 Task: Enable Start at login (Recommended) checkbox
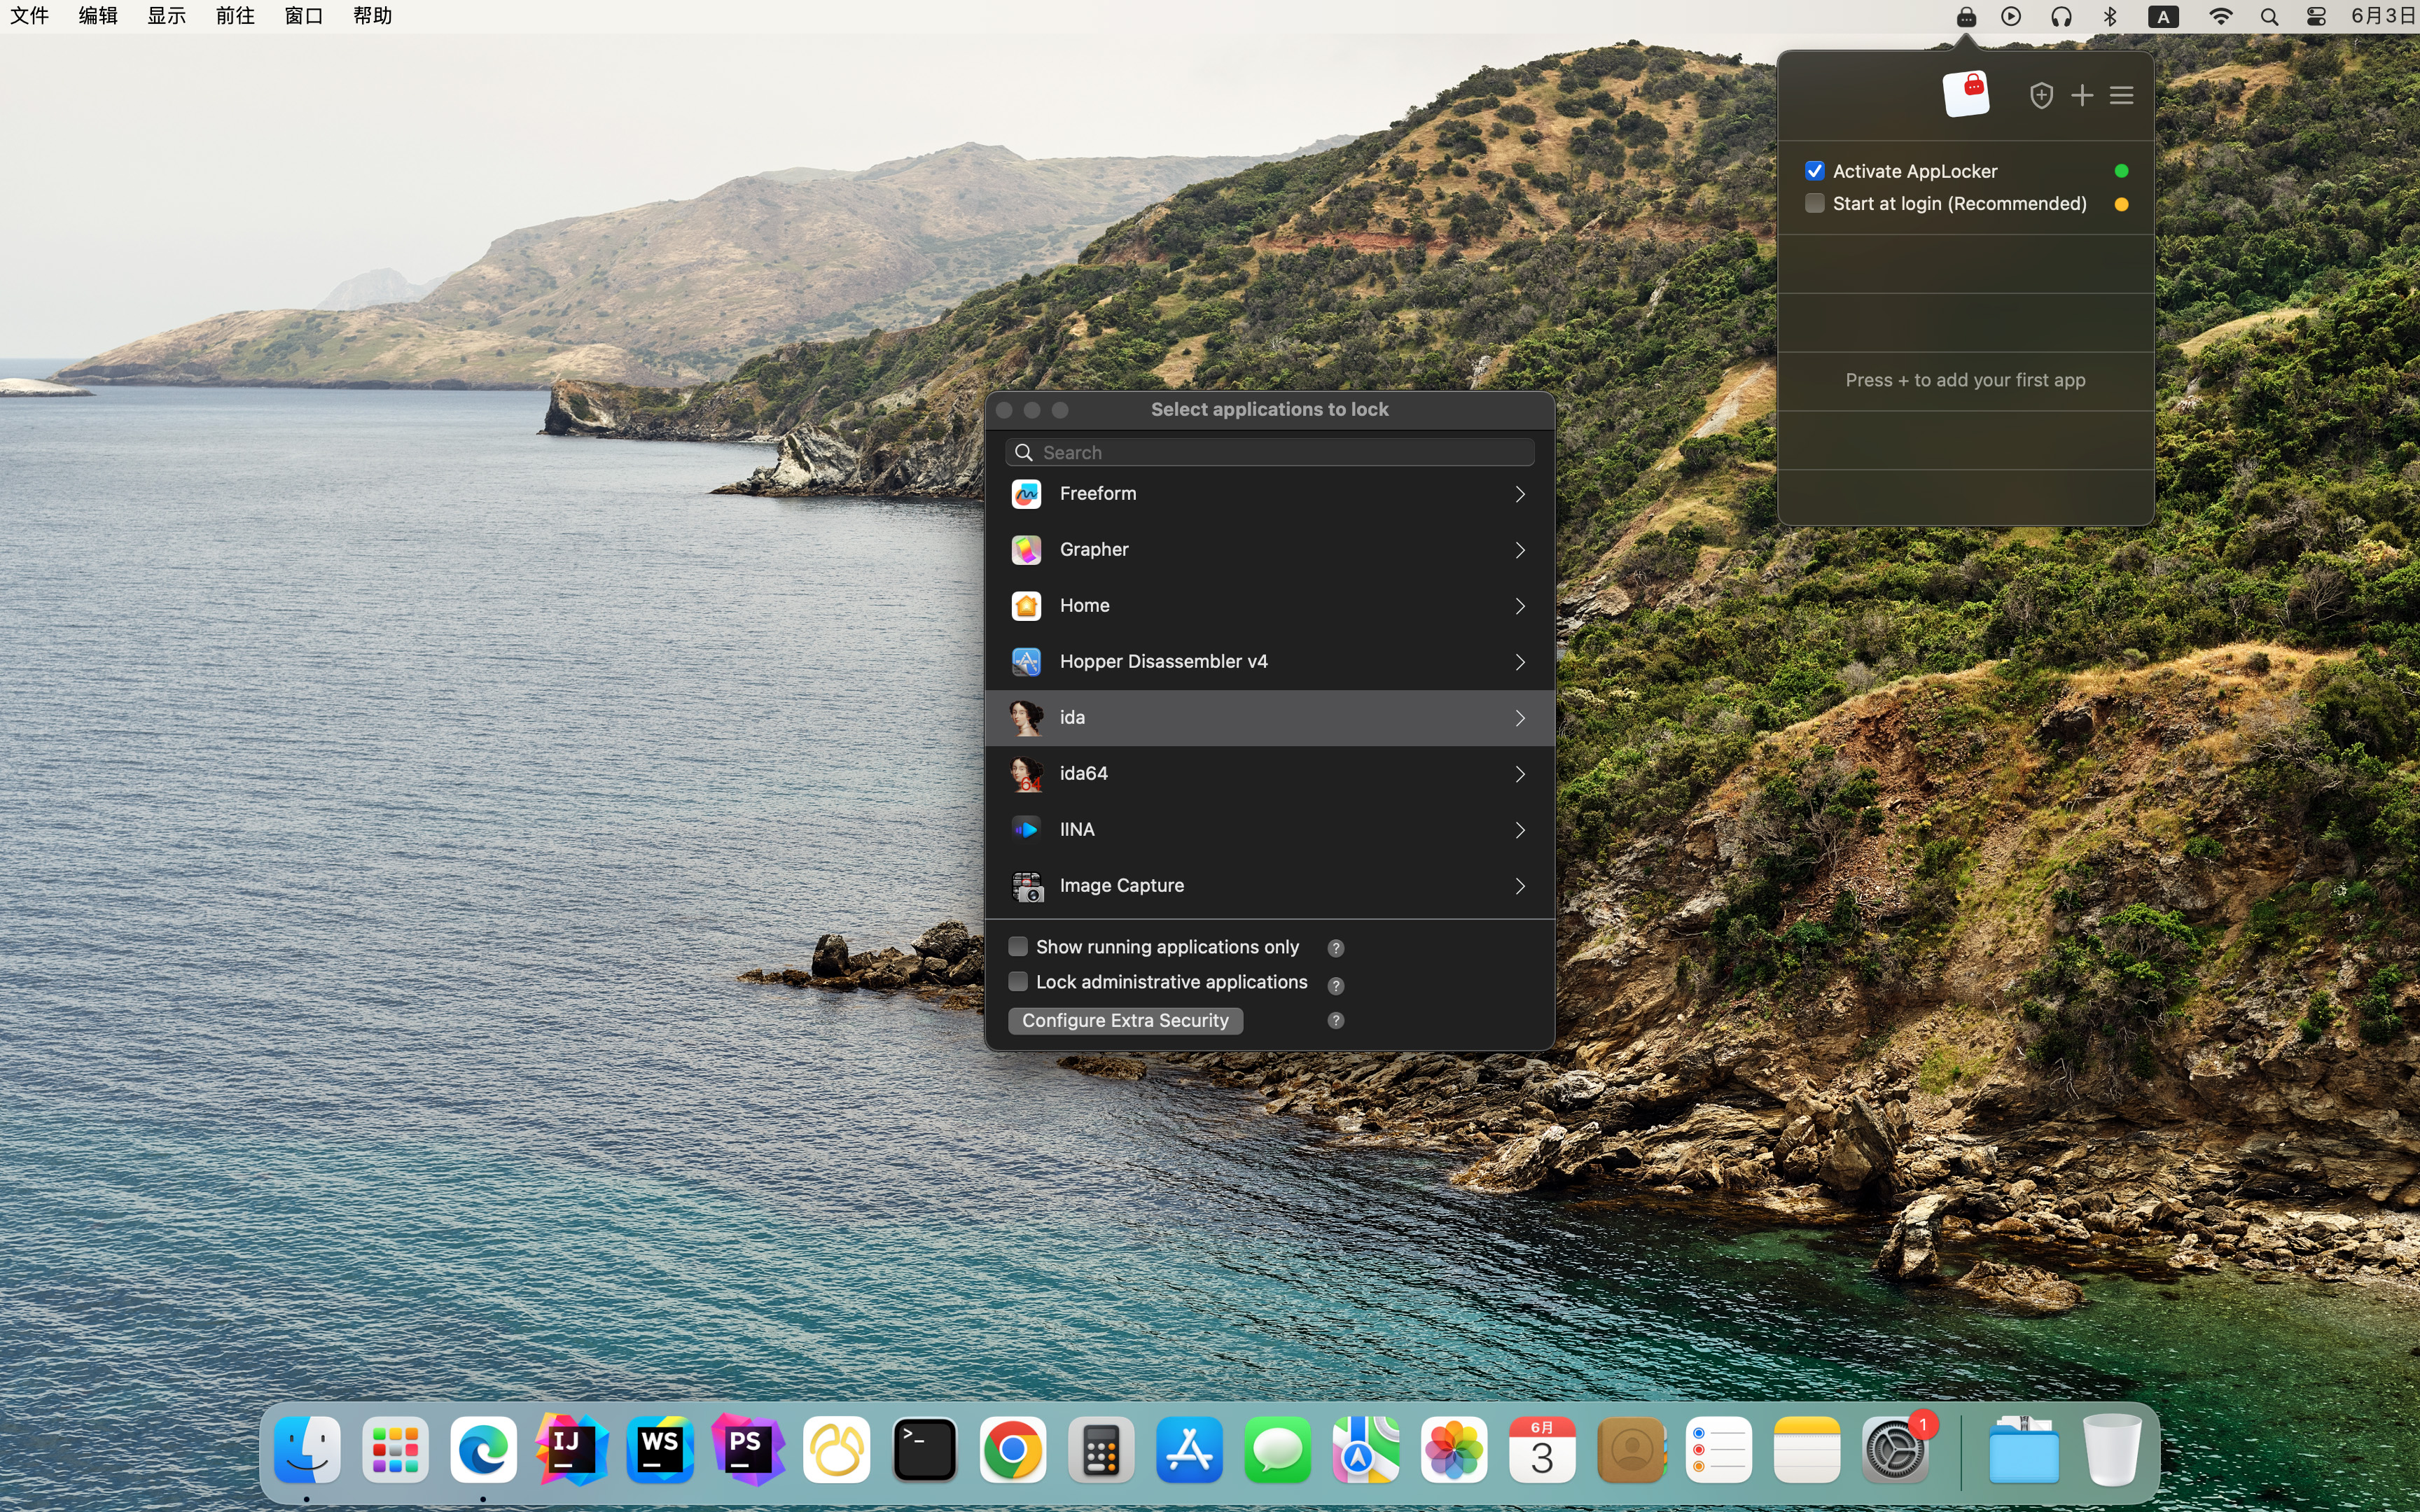point(1814,204)
